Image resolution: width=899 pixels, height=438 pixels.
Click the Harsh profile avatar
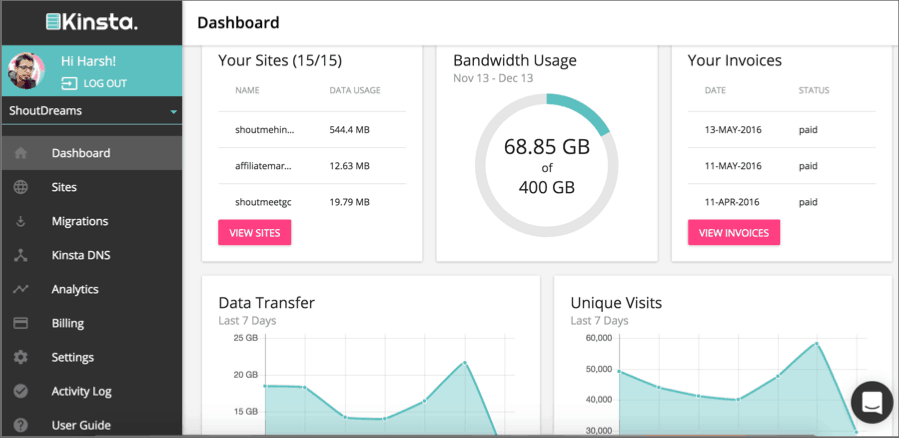coord(26,71)
